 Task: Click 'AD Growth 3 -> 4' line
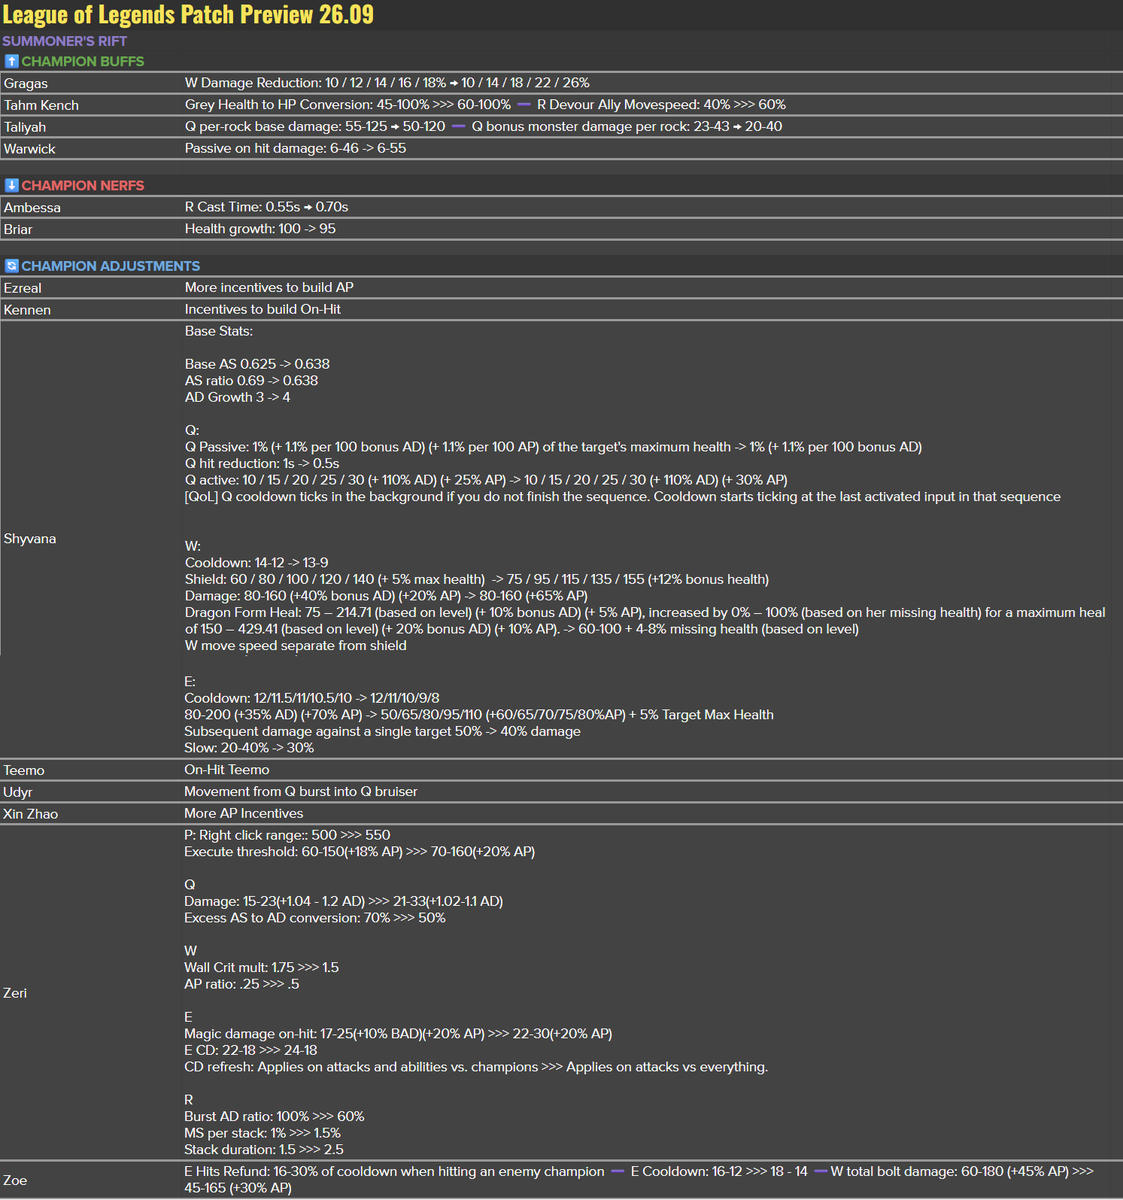(x=237, y=397)
